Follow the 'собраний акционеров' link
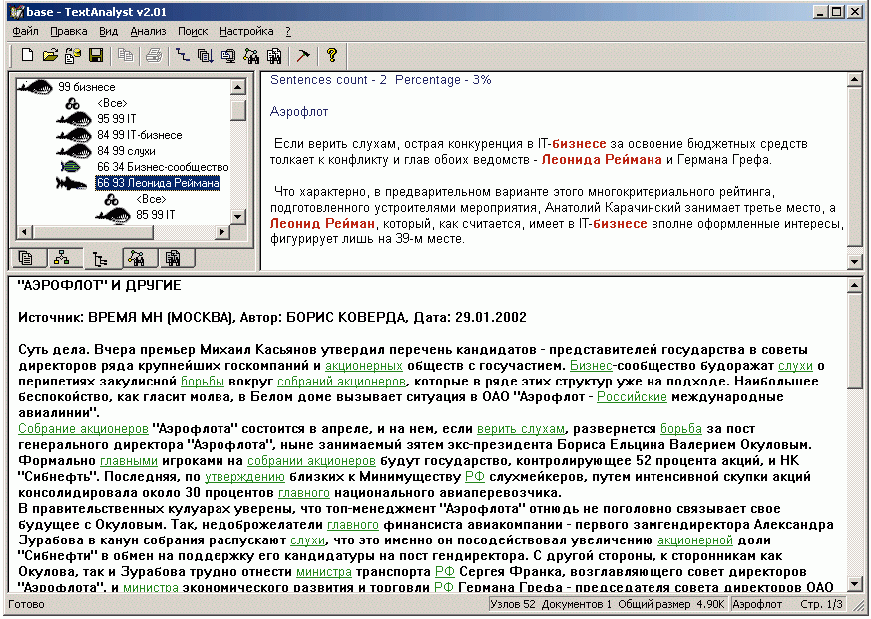Viewport: 871px width, 619px height. pos(341,381)
